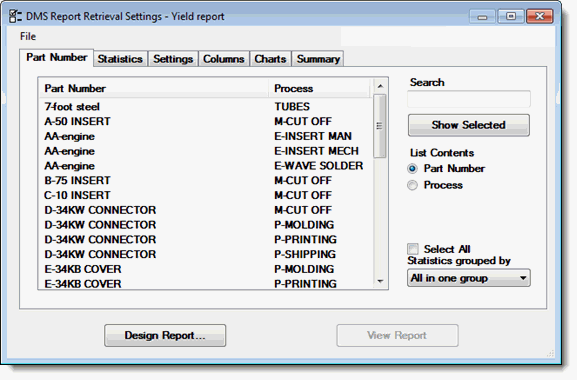Select the Part Number radio button

point(413,169)
